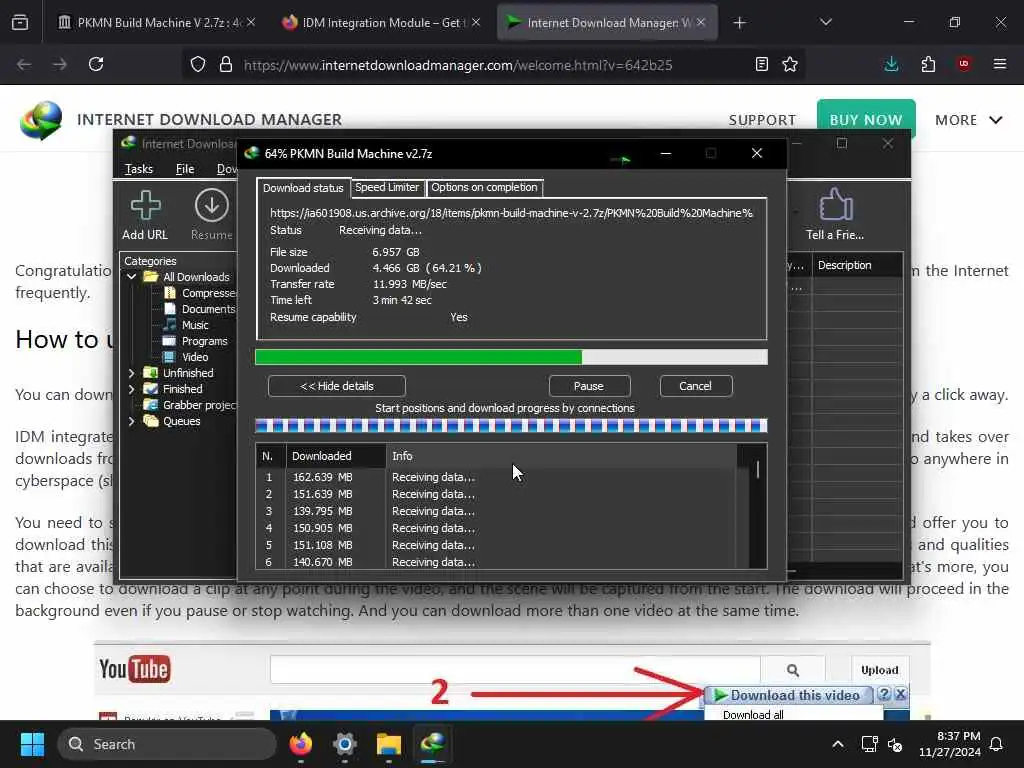Click the BUY NOW button
This screenshot has height=768, width=1024.
pyautogui.click(x=866, y=120)
